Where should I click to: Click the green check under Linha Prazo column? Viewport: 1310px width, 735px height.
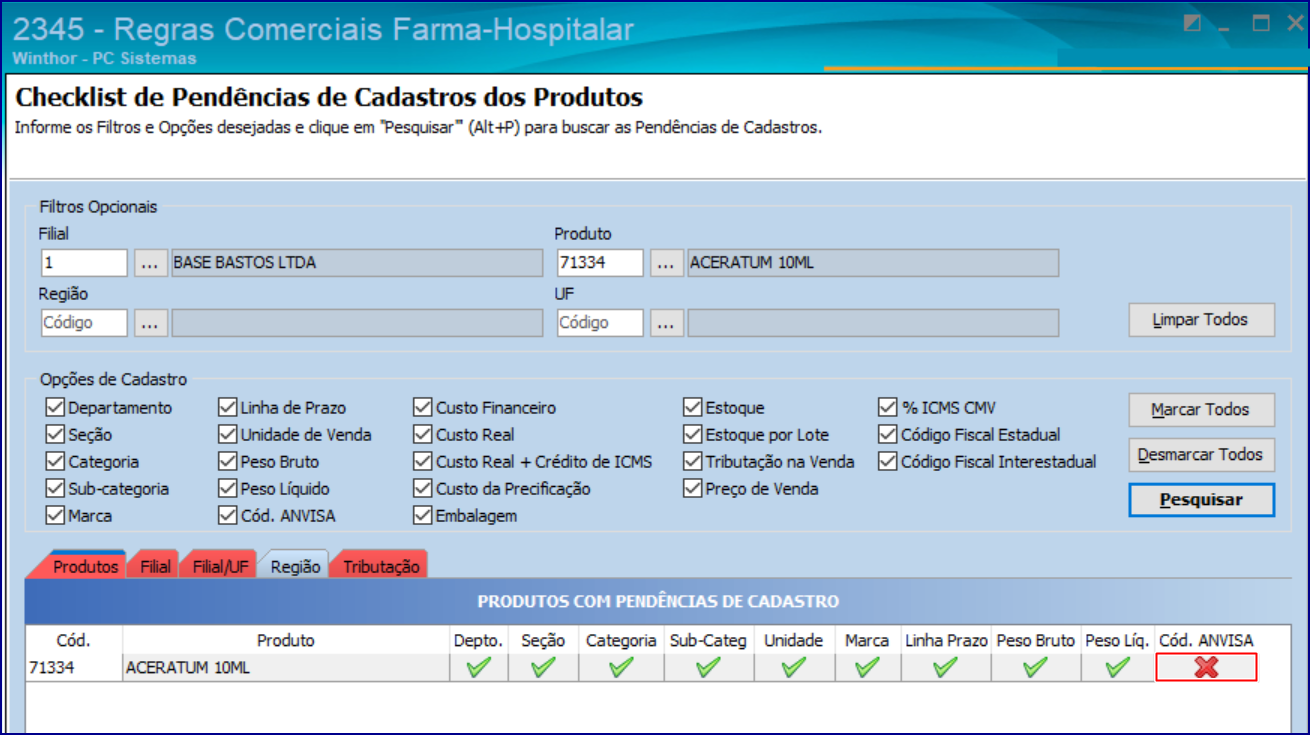click(x=945, y=668)
